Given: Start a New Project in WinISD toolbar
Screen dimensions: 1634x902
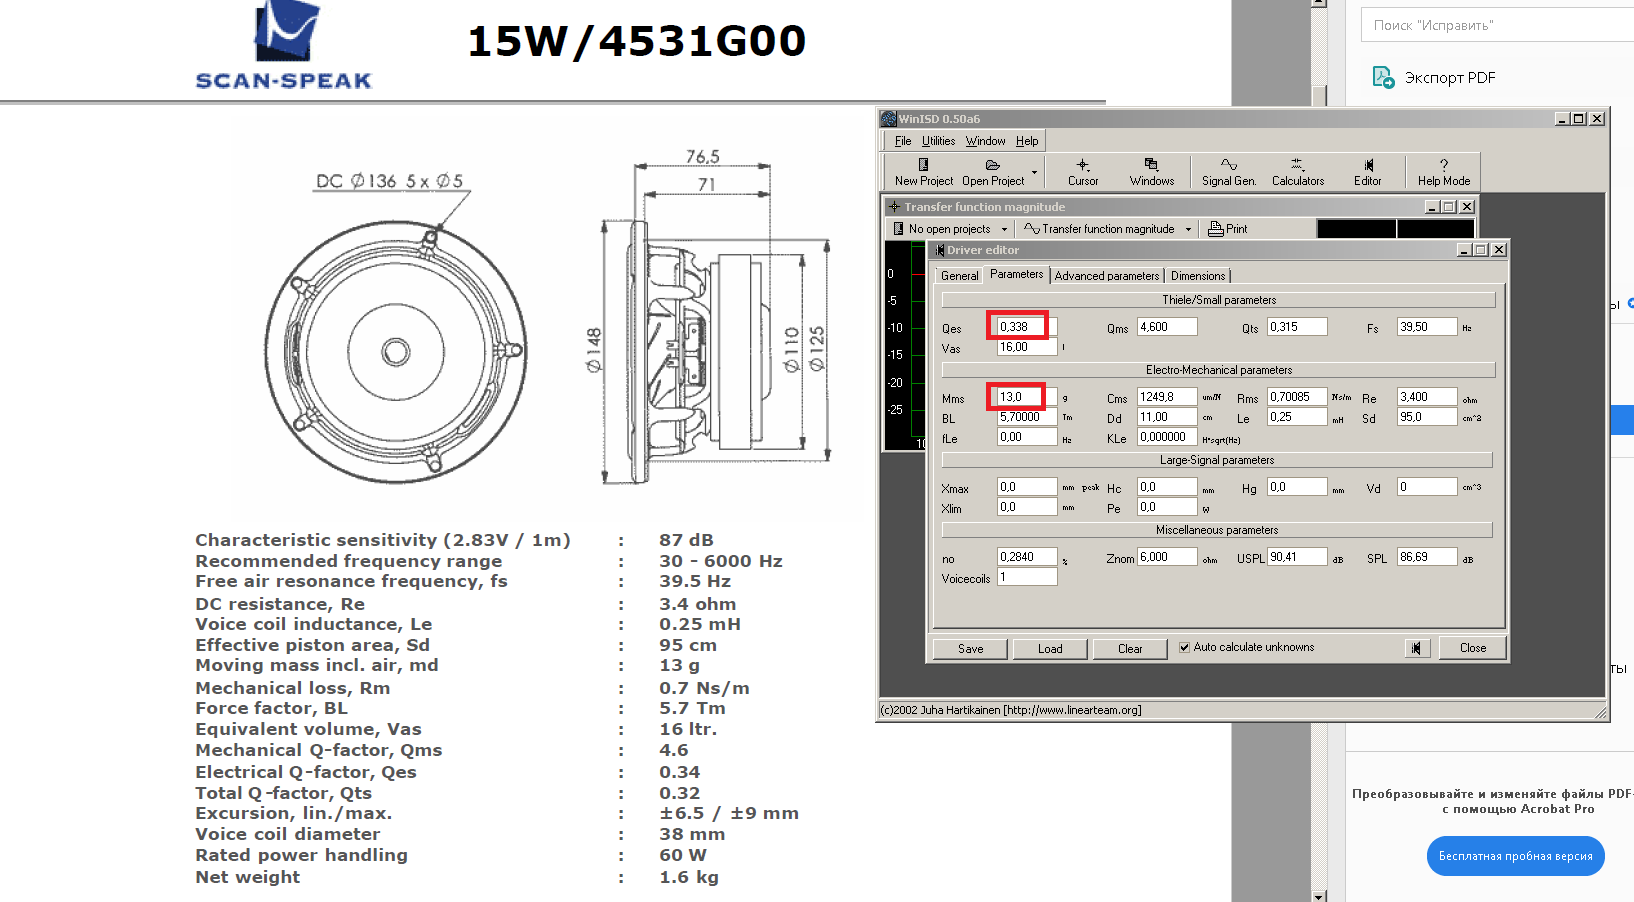Looking at the screenshot, I should [x=923, y=171].
